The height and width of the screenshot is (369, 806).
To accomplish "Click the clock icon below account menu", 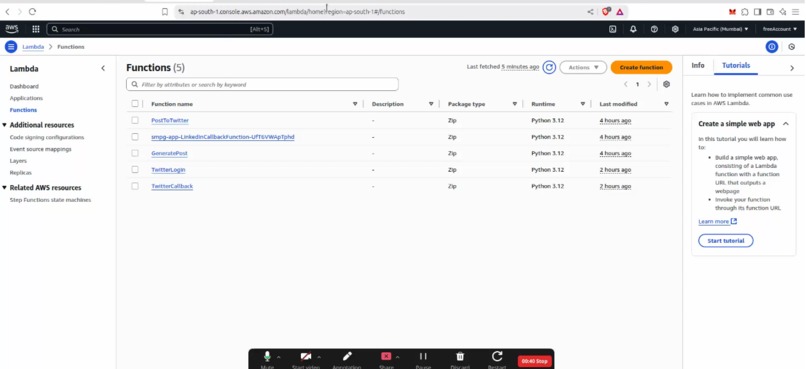I will coord(792,47).
